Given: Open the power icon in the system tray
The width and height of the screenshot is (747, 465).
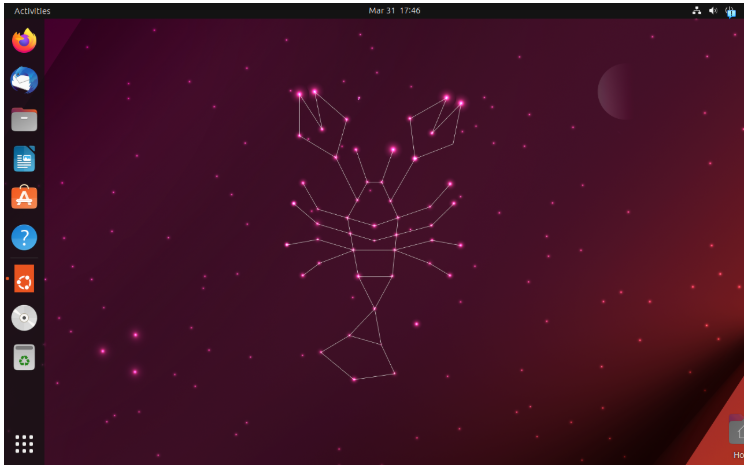Looking at the screenshot, I should click(730, 11).
